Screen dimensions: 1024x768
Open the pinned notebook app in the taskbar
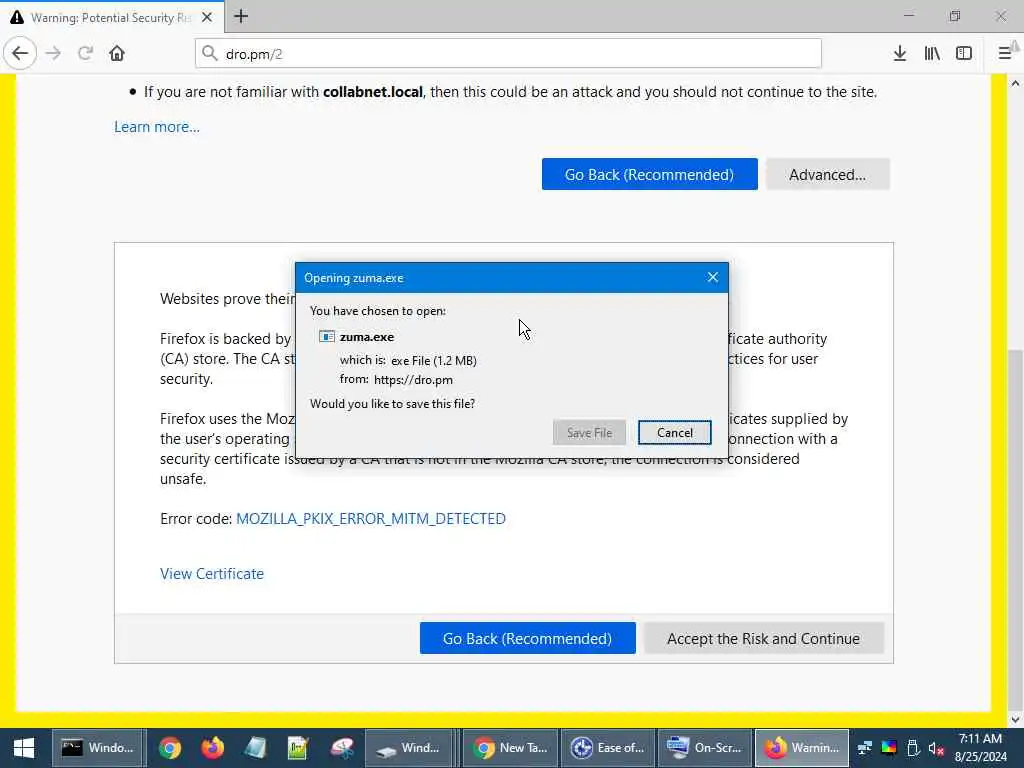tap(255, 748)
